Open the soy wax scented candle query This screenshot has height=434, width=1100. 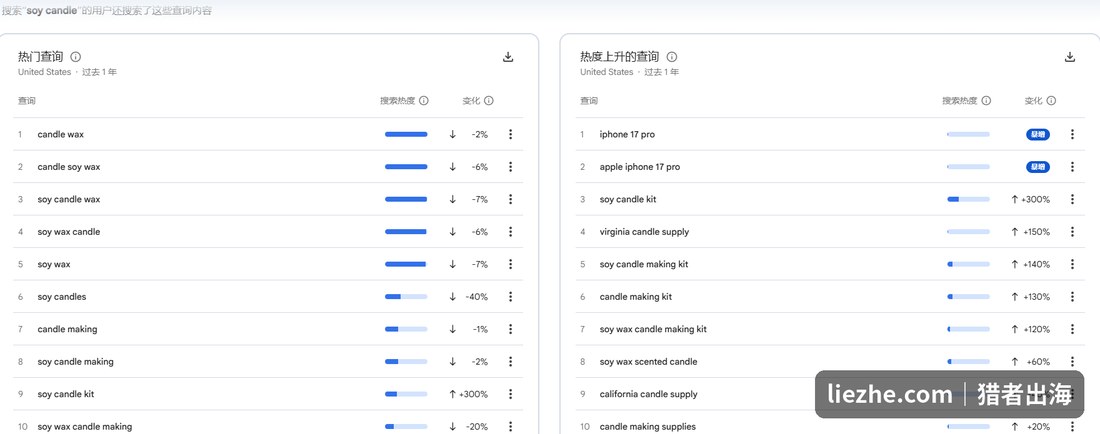(x=648, y=362)
